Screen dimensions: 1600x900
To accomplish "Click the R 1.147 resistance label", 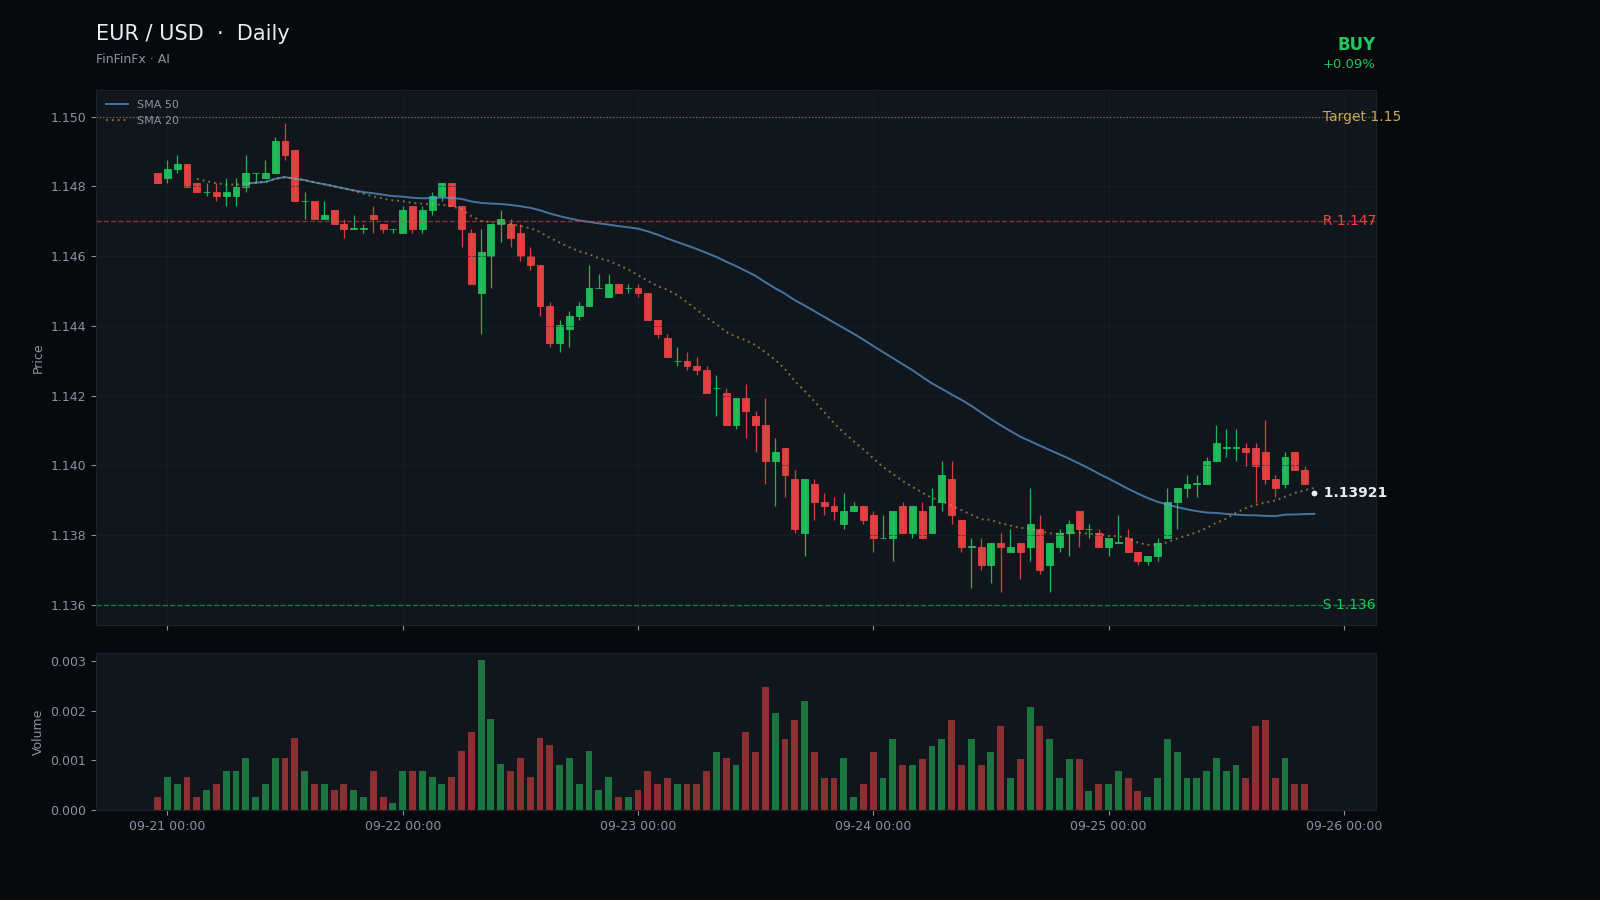I will pyautogui.click(x=1349, y=221).
